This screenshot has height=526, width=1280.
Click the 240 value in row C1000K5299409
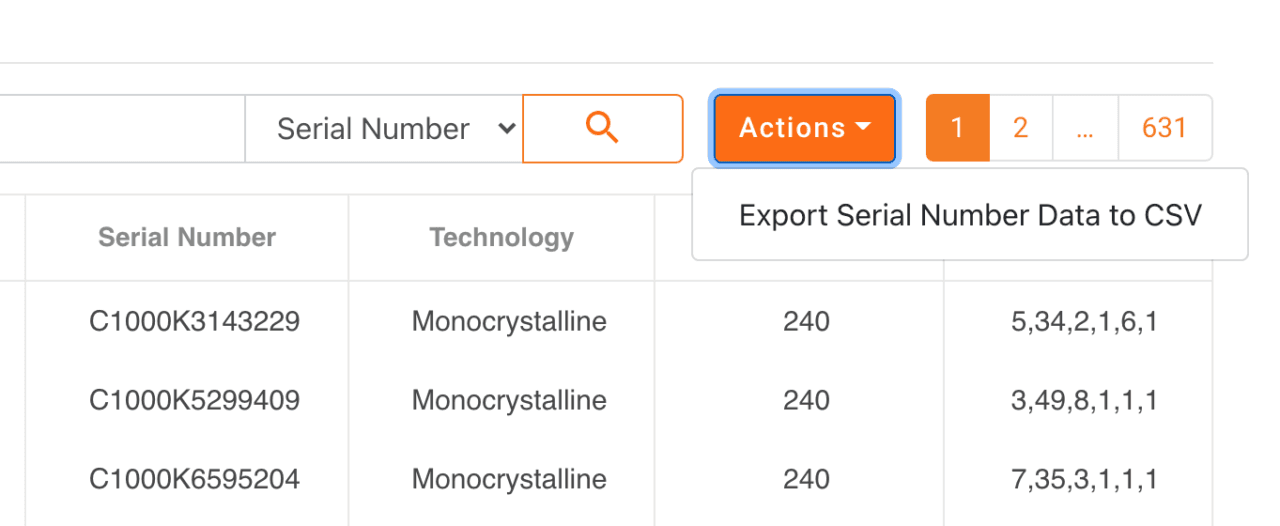click(806, 400)
